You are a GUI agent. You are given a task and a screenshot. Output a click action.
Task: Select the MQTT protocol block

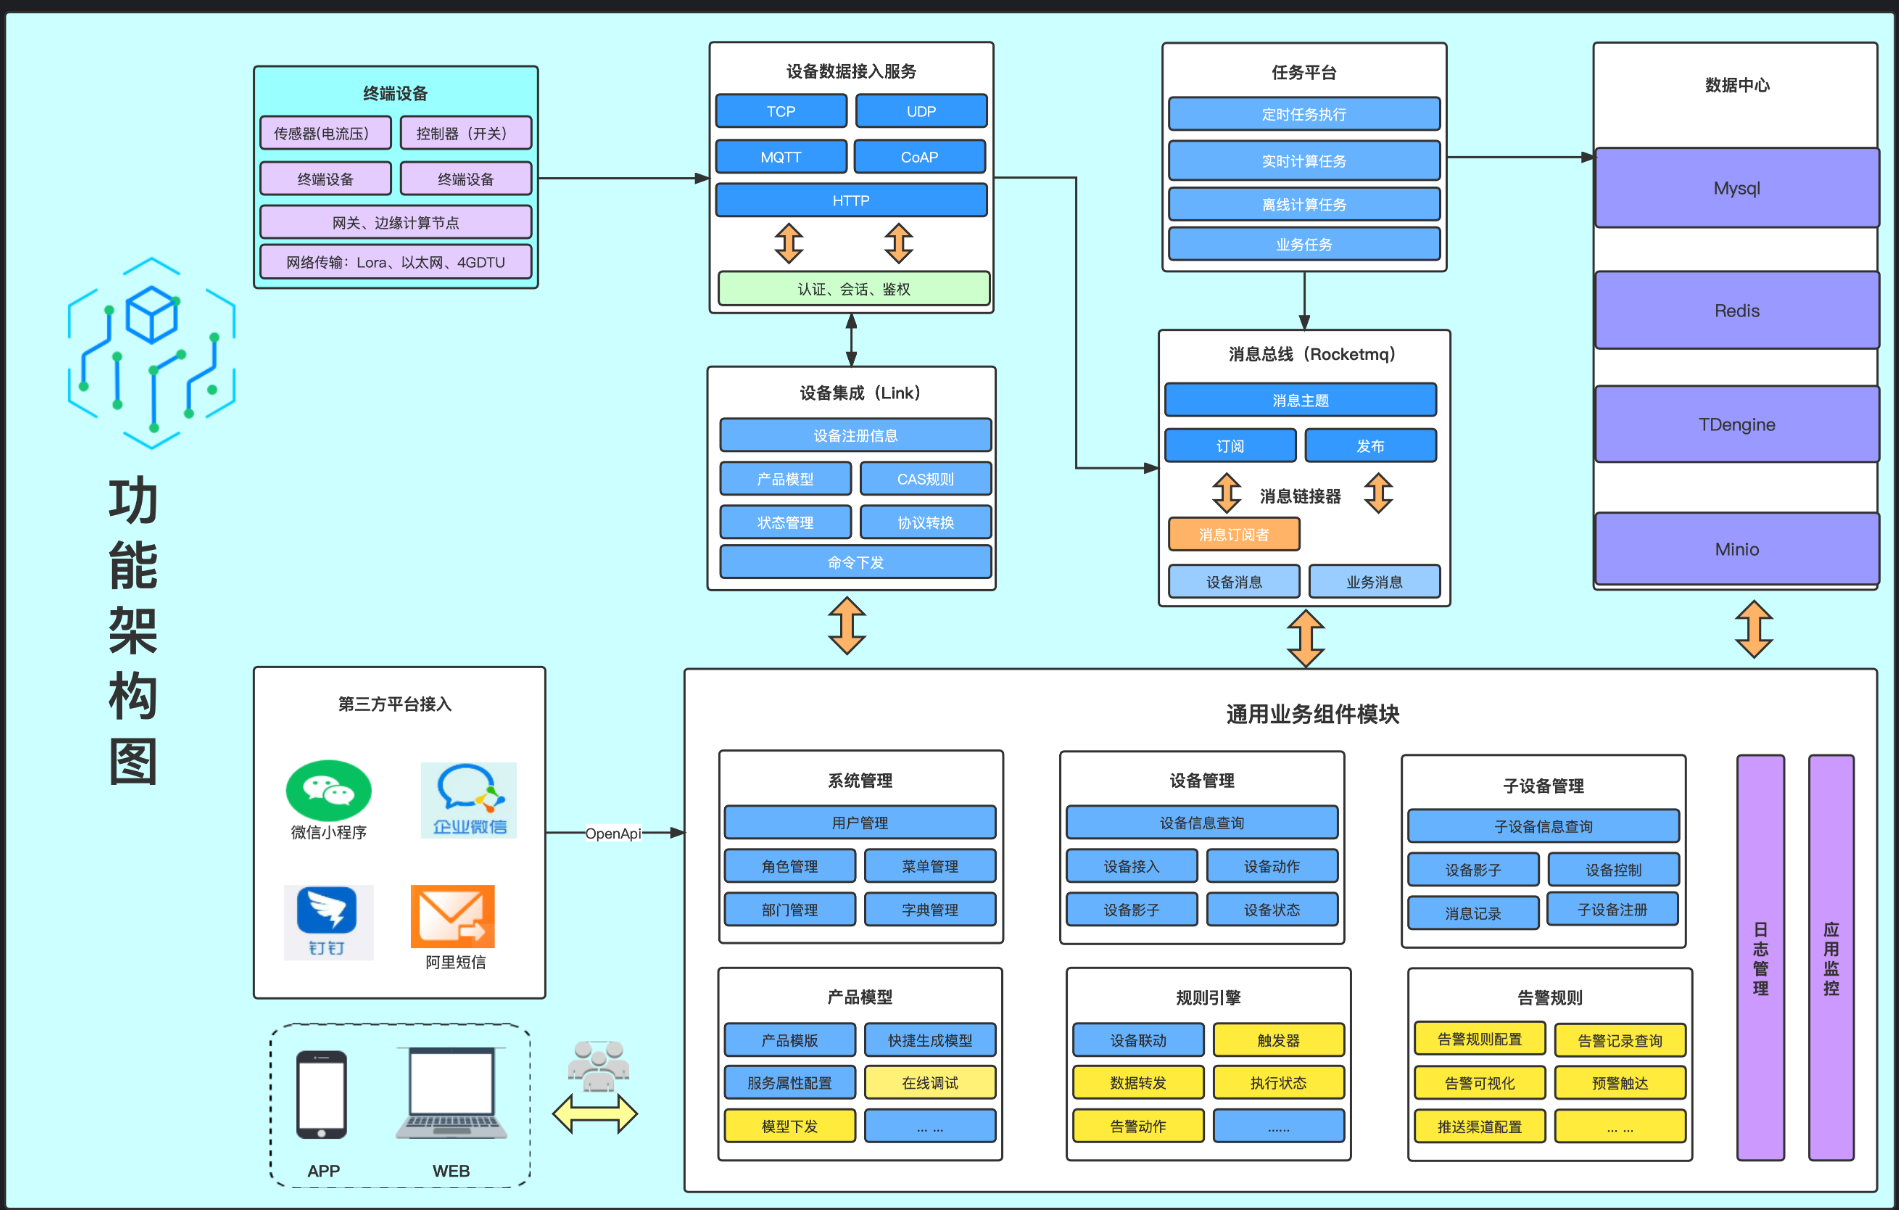pos(781,157)
